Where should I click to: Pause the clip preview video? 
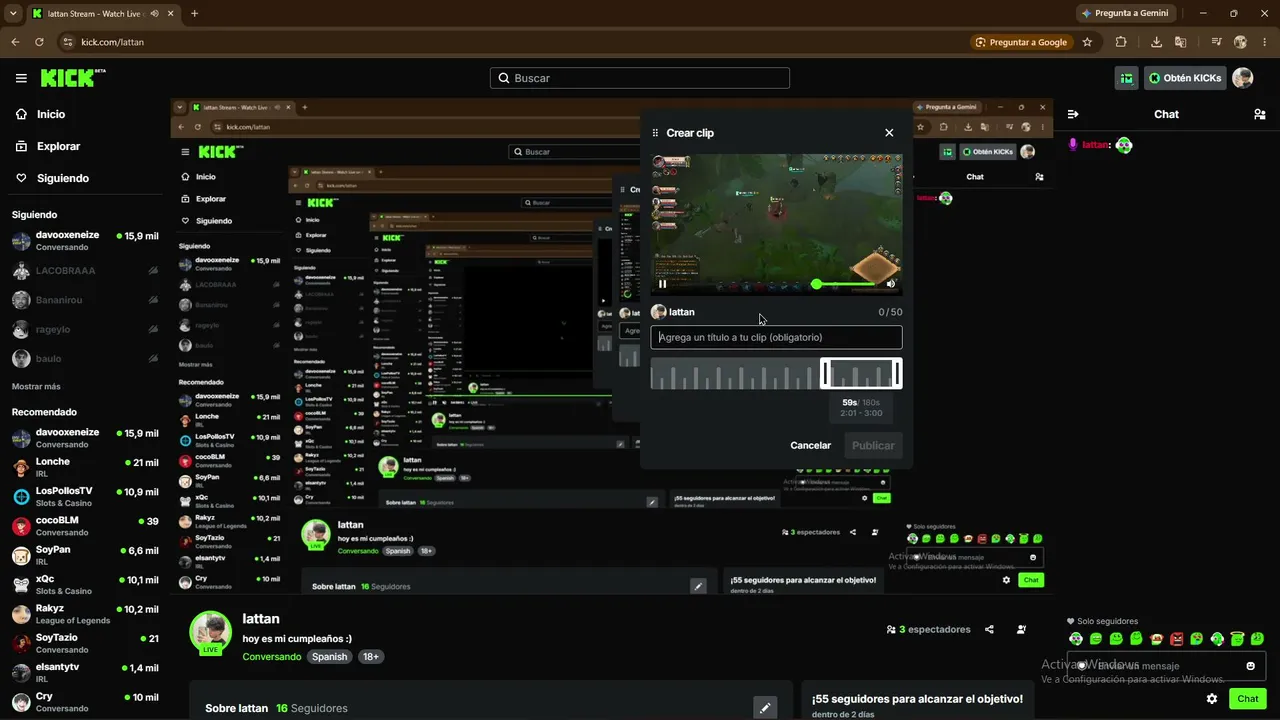click(662, 284)
